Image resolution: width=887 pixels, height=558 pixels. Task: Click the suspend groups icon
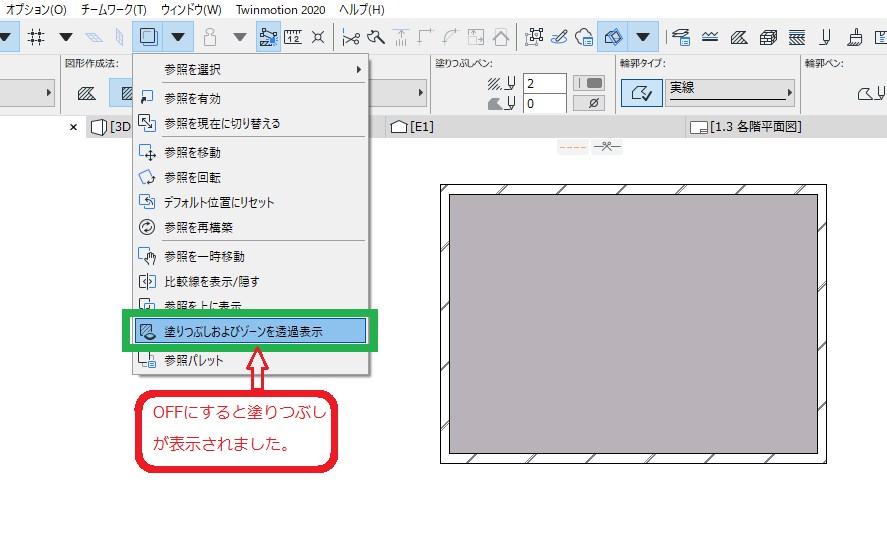[x=534, y=37]
